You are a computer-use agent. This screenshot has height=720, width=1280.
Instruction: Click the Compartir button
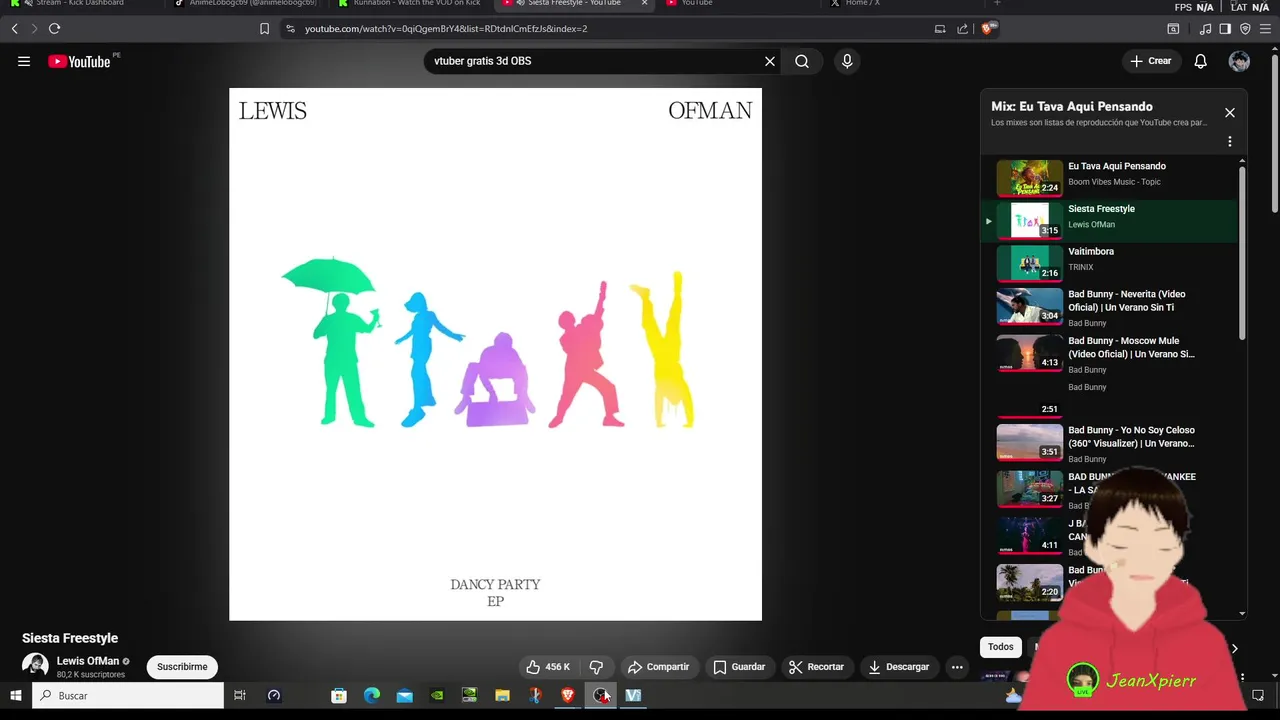658,667
